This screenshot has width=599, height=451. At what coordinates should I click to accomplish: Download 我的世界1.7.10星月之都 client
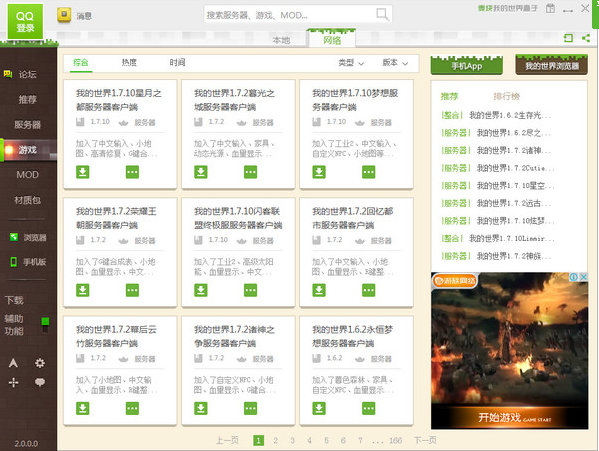(x=83, y=172)
